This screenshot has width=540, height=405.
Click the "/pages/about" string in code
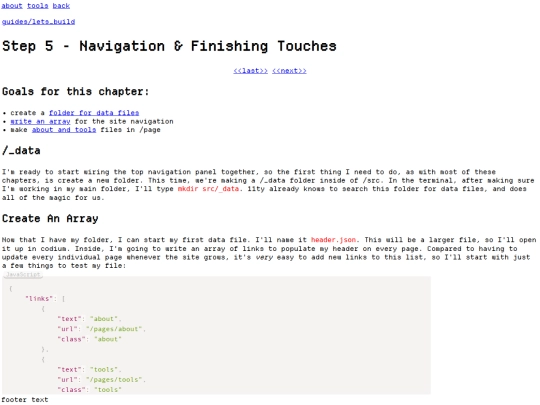click(114, 329)
